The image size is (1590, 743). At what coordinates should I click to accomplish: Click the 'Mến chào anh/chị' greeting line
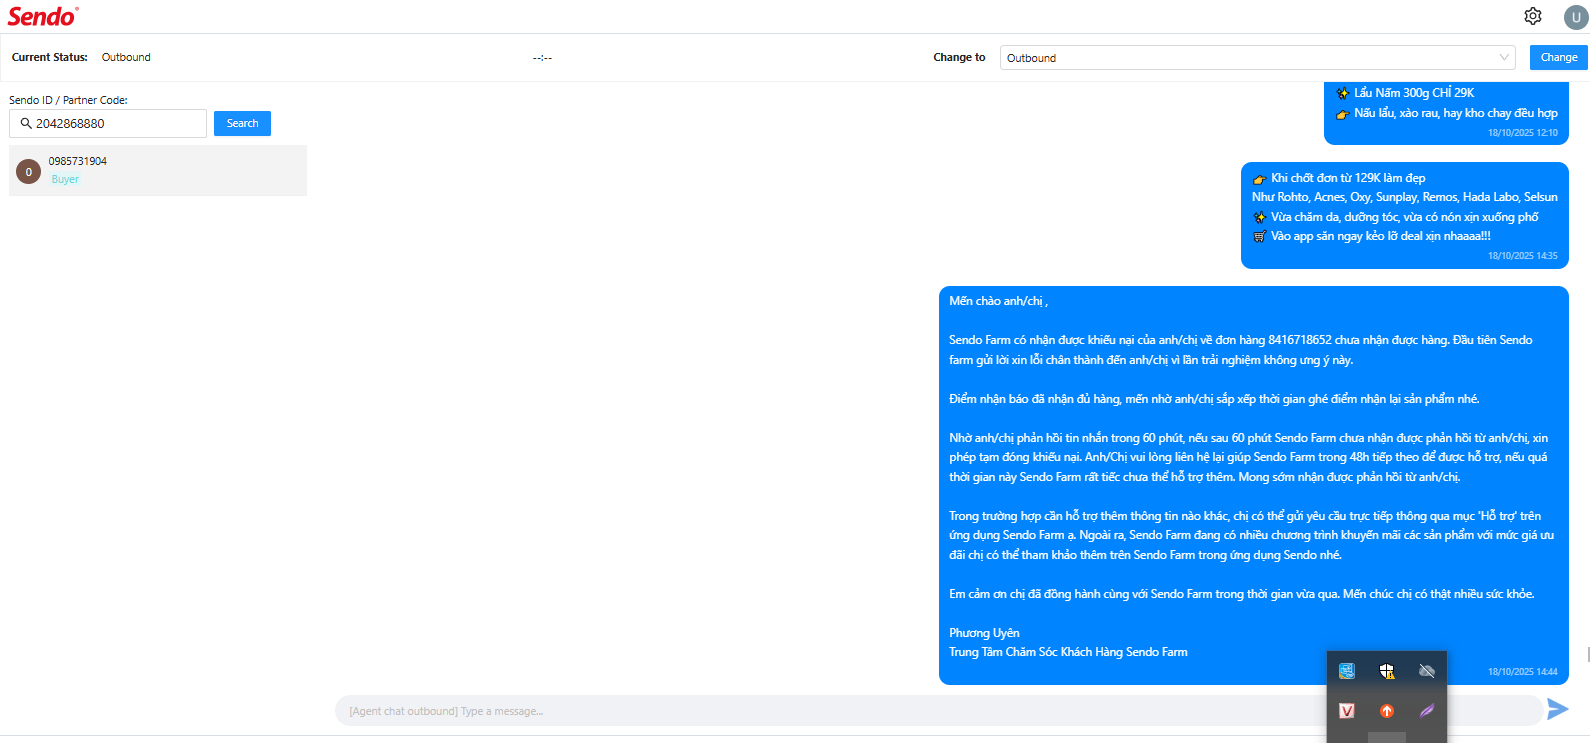pyautogui.click(x=999, y=301)
